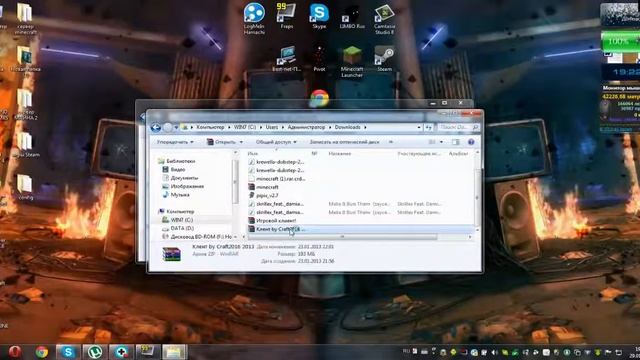Toggle the preview pane button
The width and height of the screenshot is (640, 360).
(x=456, y=142)
